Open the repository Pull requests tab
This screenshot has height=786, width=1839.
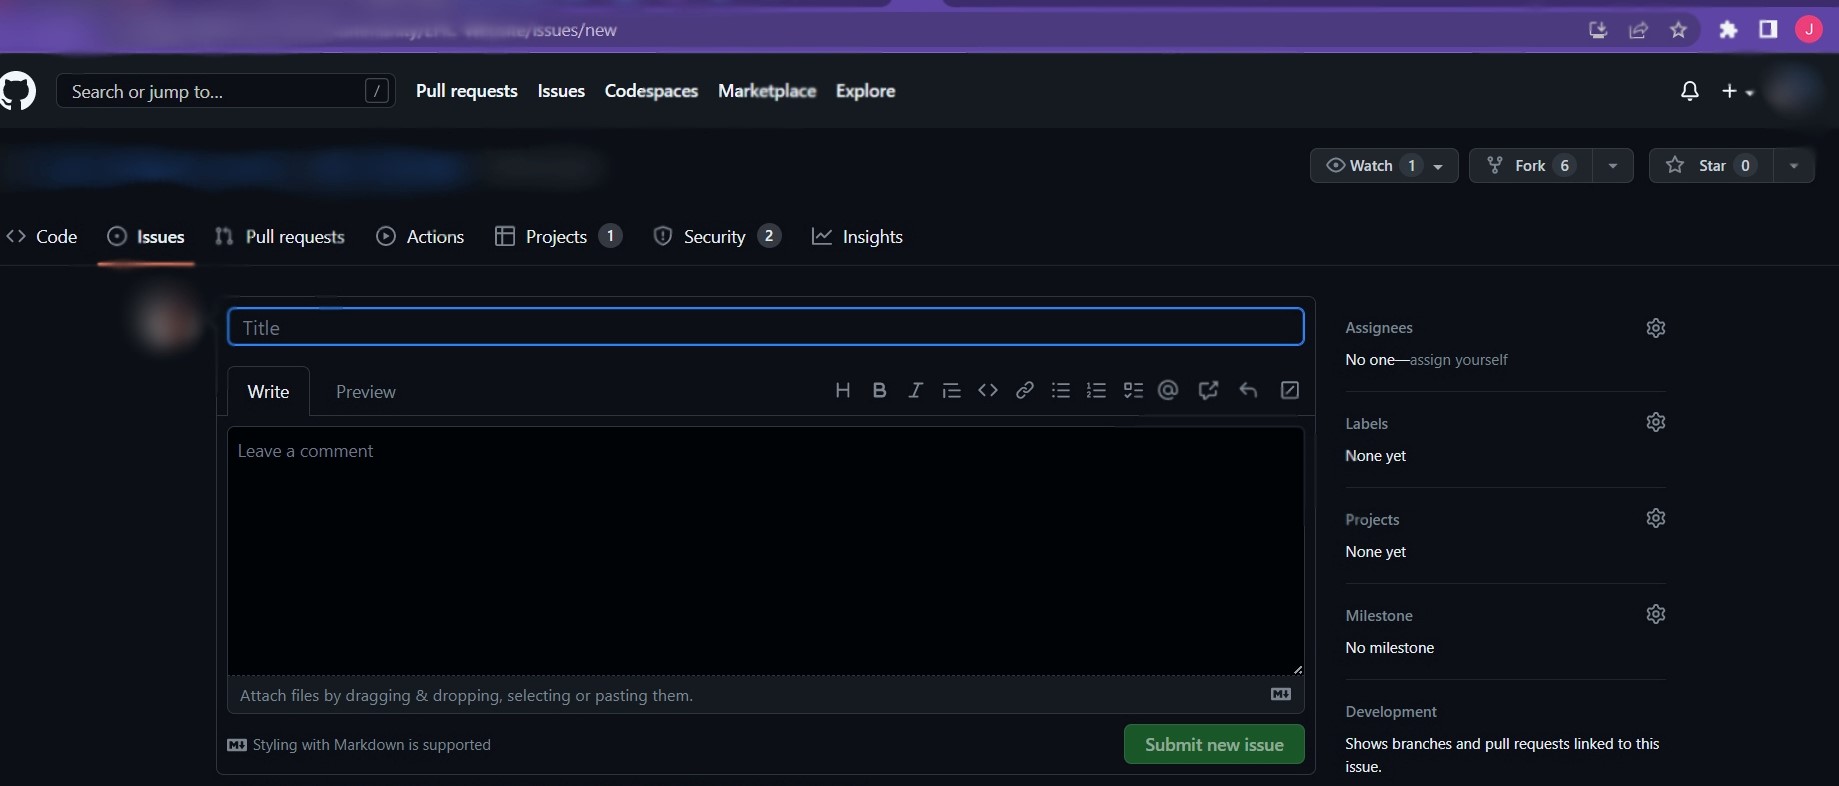(x=280, y=237)
